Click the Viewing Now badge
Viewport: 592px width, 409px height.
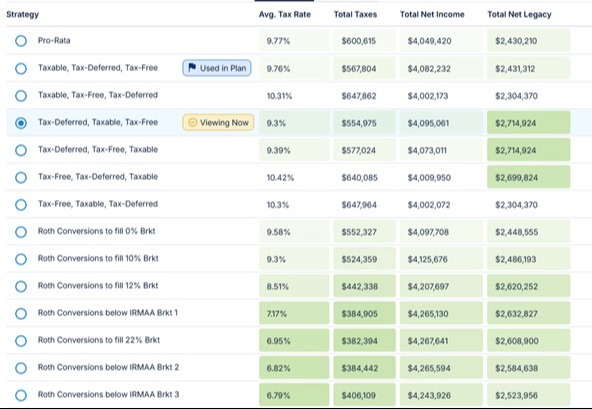coord(218,123)
